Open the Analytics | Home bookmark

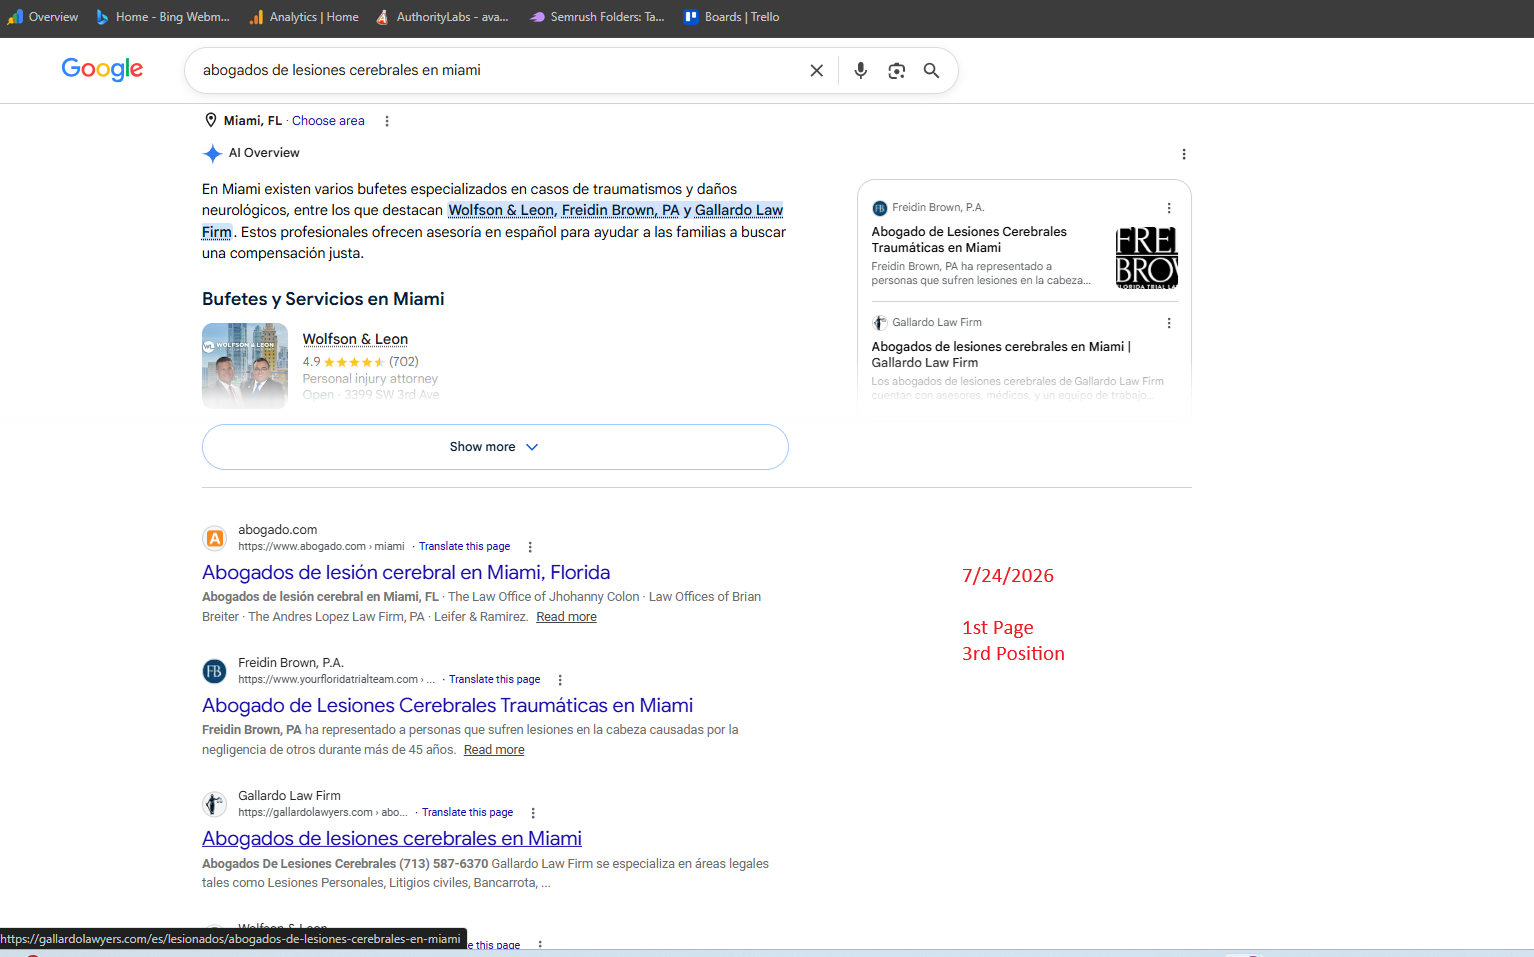(x=304, y=17)
